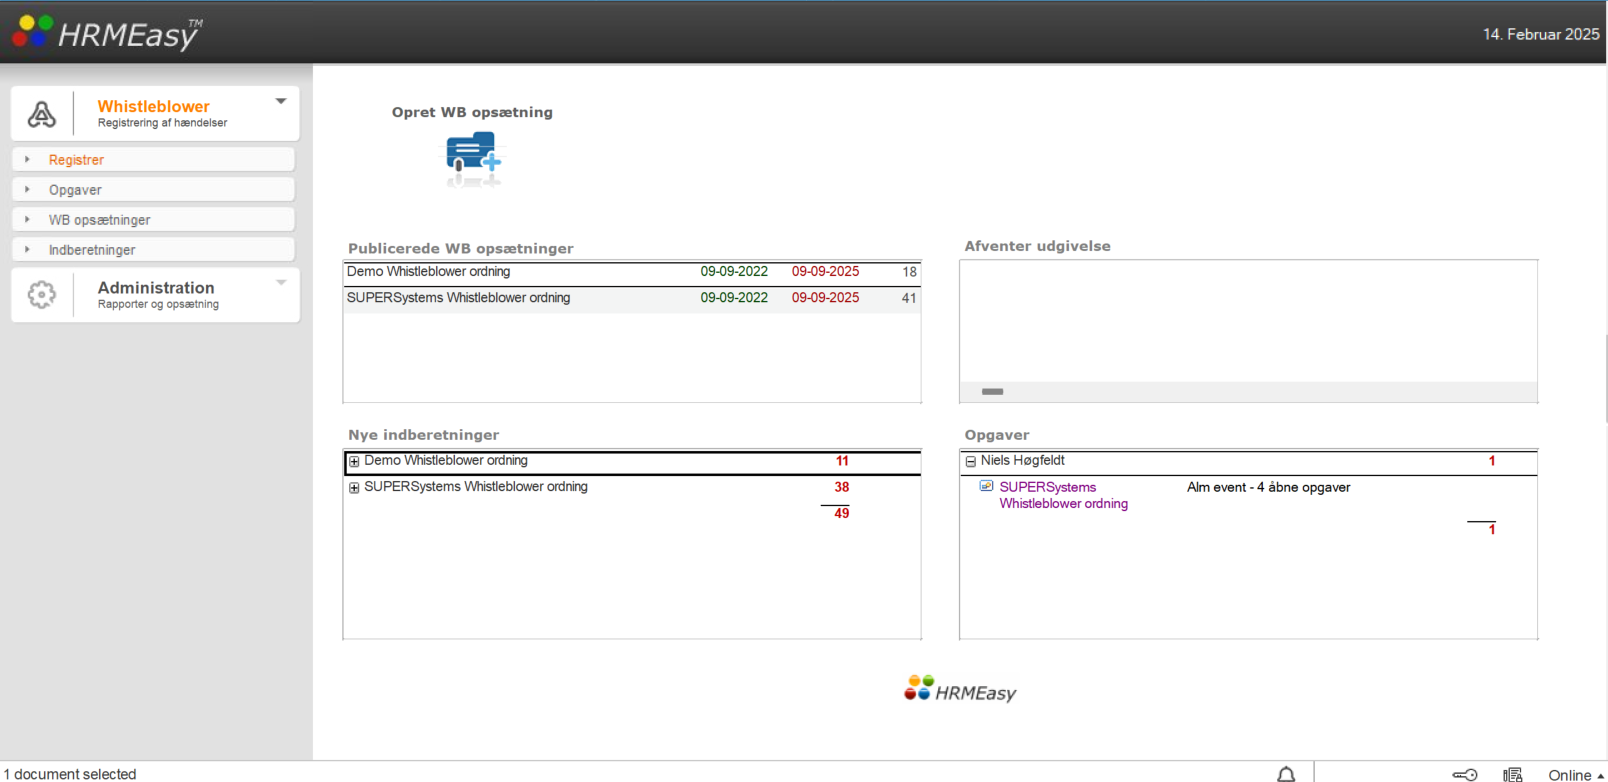Click the Administration gear icon
This screenshot has width=1608, height=782.
click(x=42, y=294)
